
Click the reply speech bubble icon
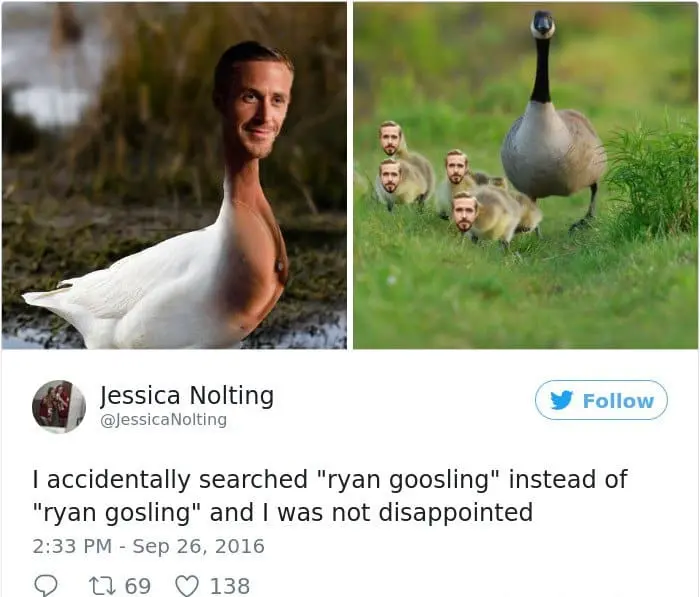(x=46, y=585)
